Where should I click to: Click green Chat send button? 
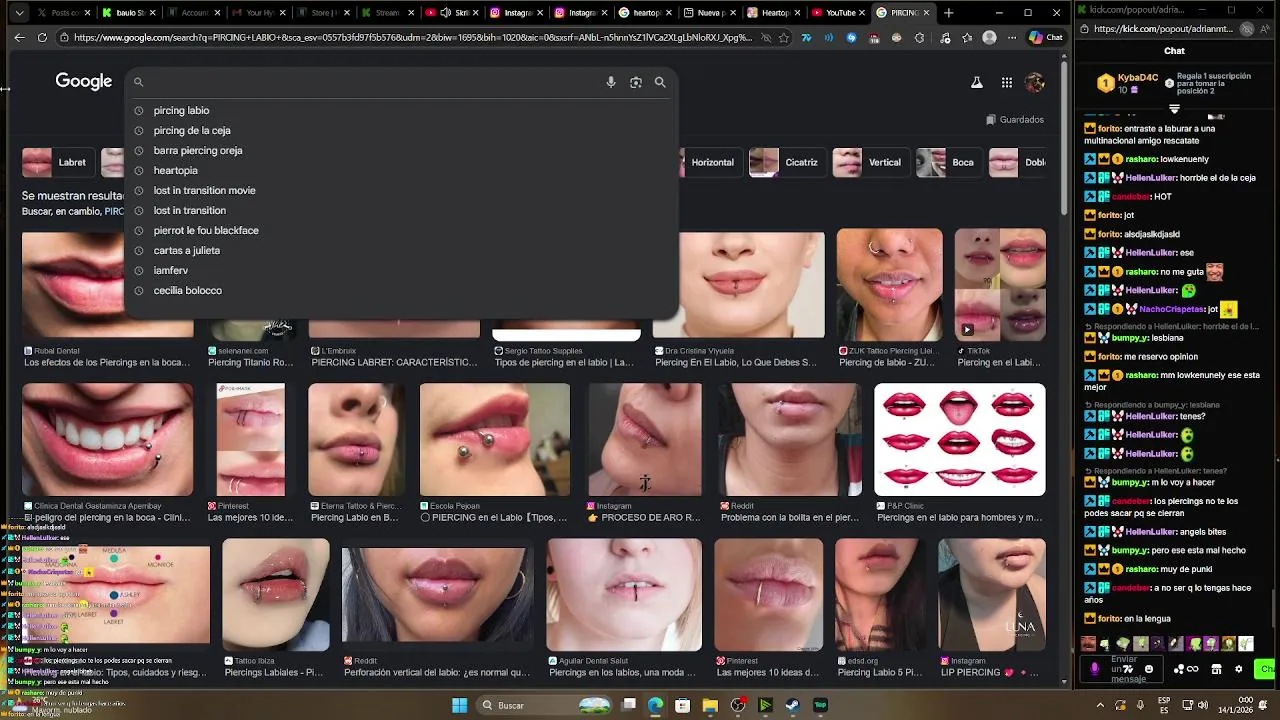[x=1266, y=669]
